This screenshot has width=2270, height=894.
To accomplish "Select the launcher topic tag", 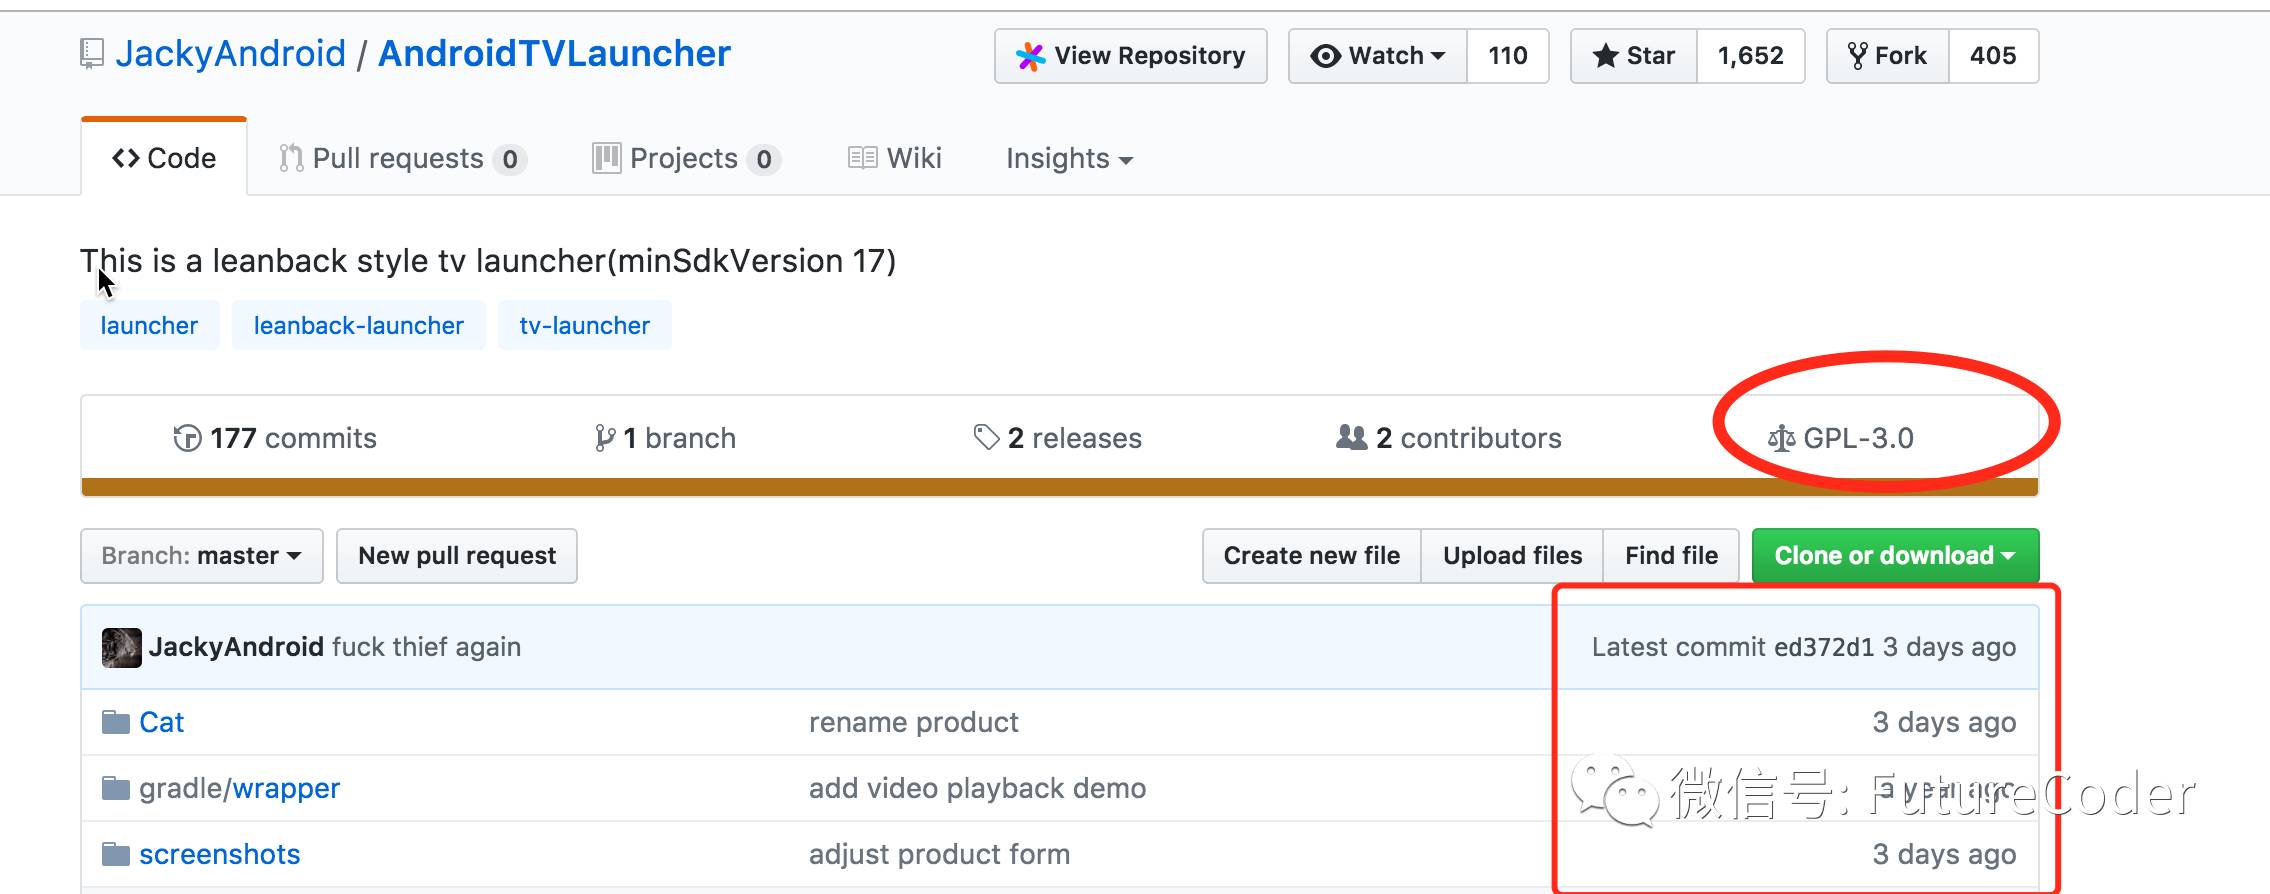I will (149, 325).
